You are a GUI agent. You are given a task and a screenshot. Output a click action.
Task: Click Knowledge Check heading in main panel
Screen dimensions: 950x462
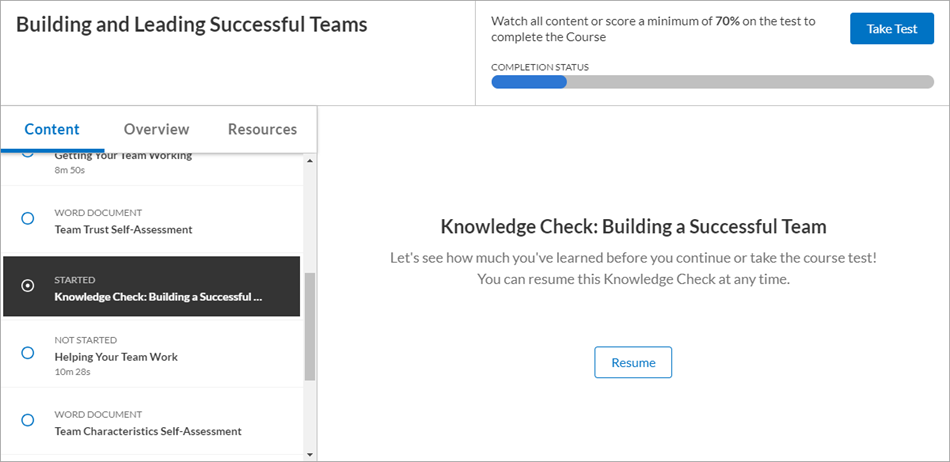[633, 226]
